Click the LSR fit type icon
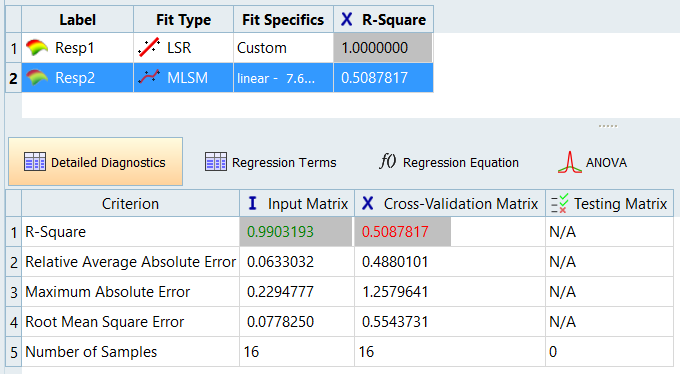 point(149,47)
